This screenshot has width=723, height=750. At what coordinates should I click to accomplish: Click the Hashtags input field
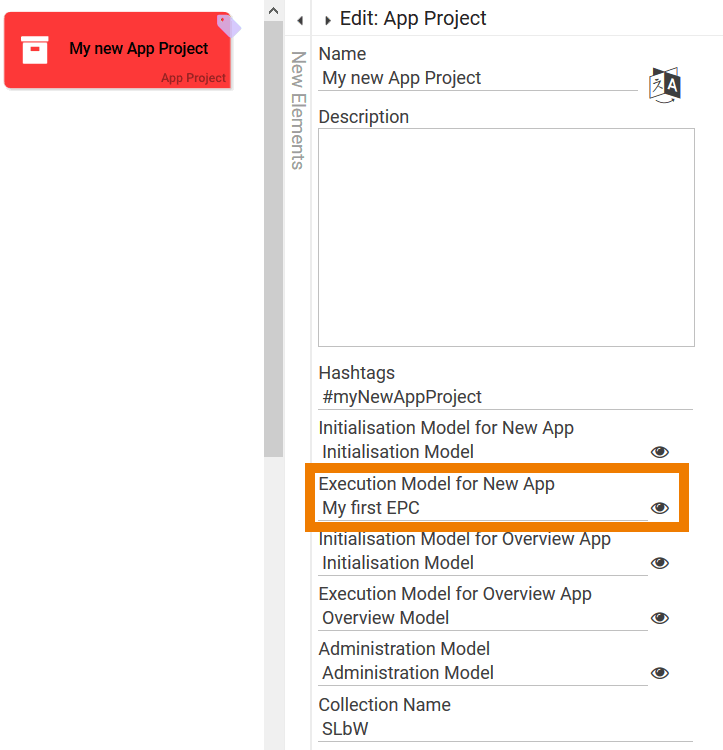point(505,397)
